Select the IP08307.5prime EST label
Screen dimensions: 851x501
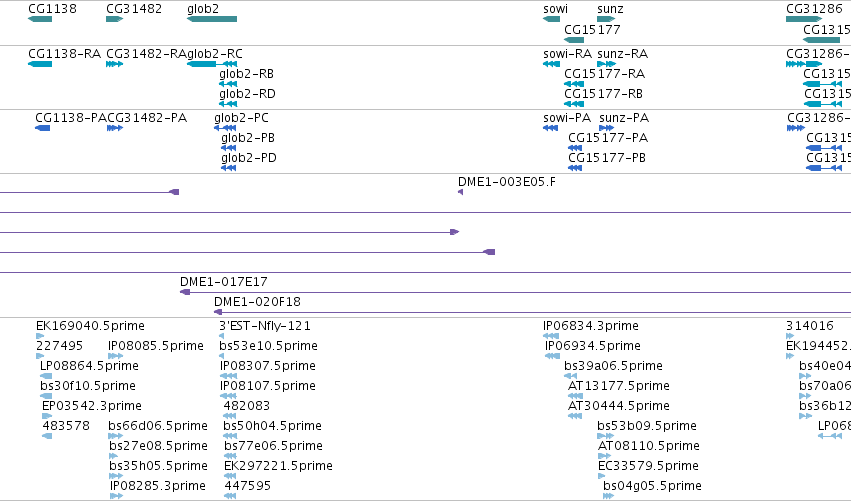pos(268,366)
